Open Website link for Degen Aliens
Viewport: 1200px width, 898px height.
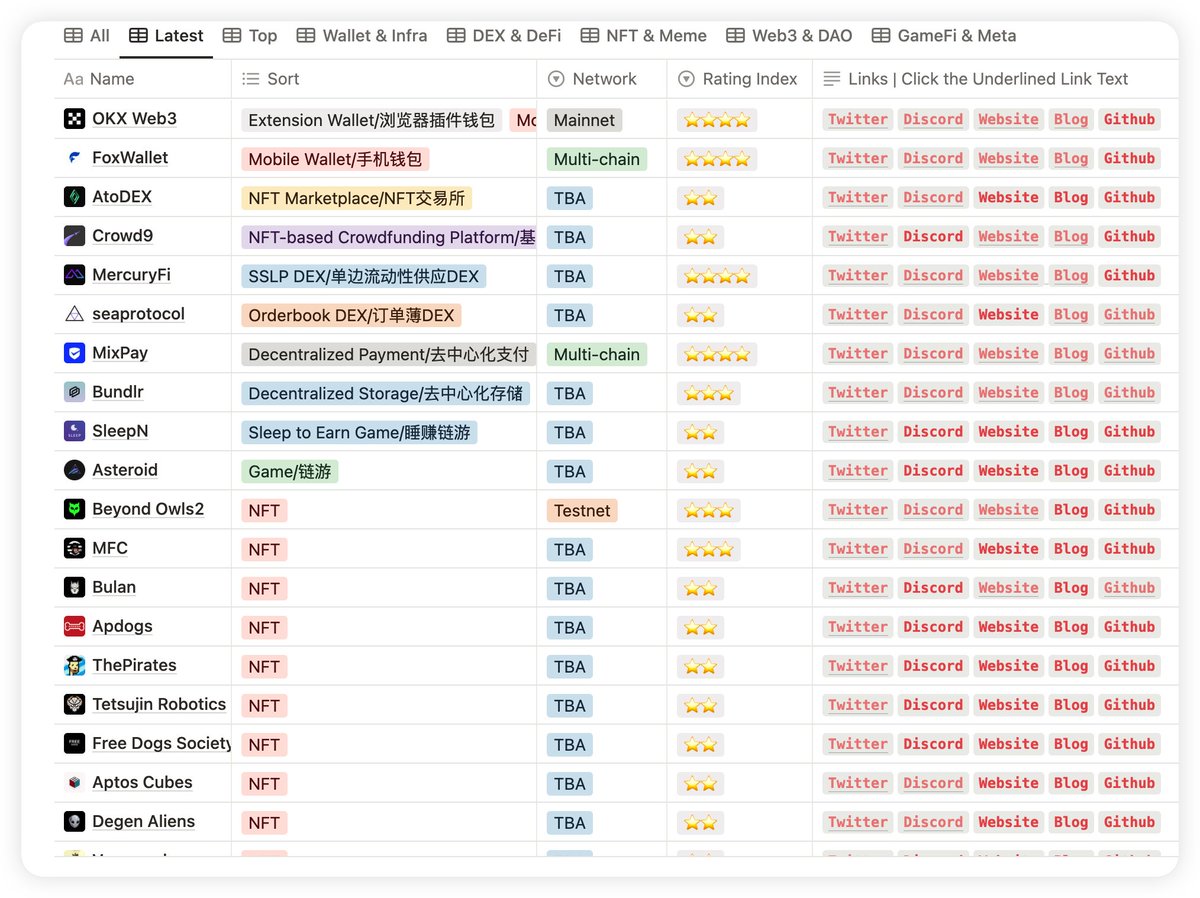click(1008, 821)
